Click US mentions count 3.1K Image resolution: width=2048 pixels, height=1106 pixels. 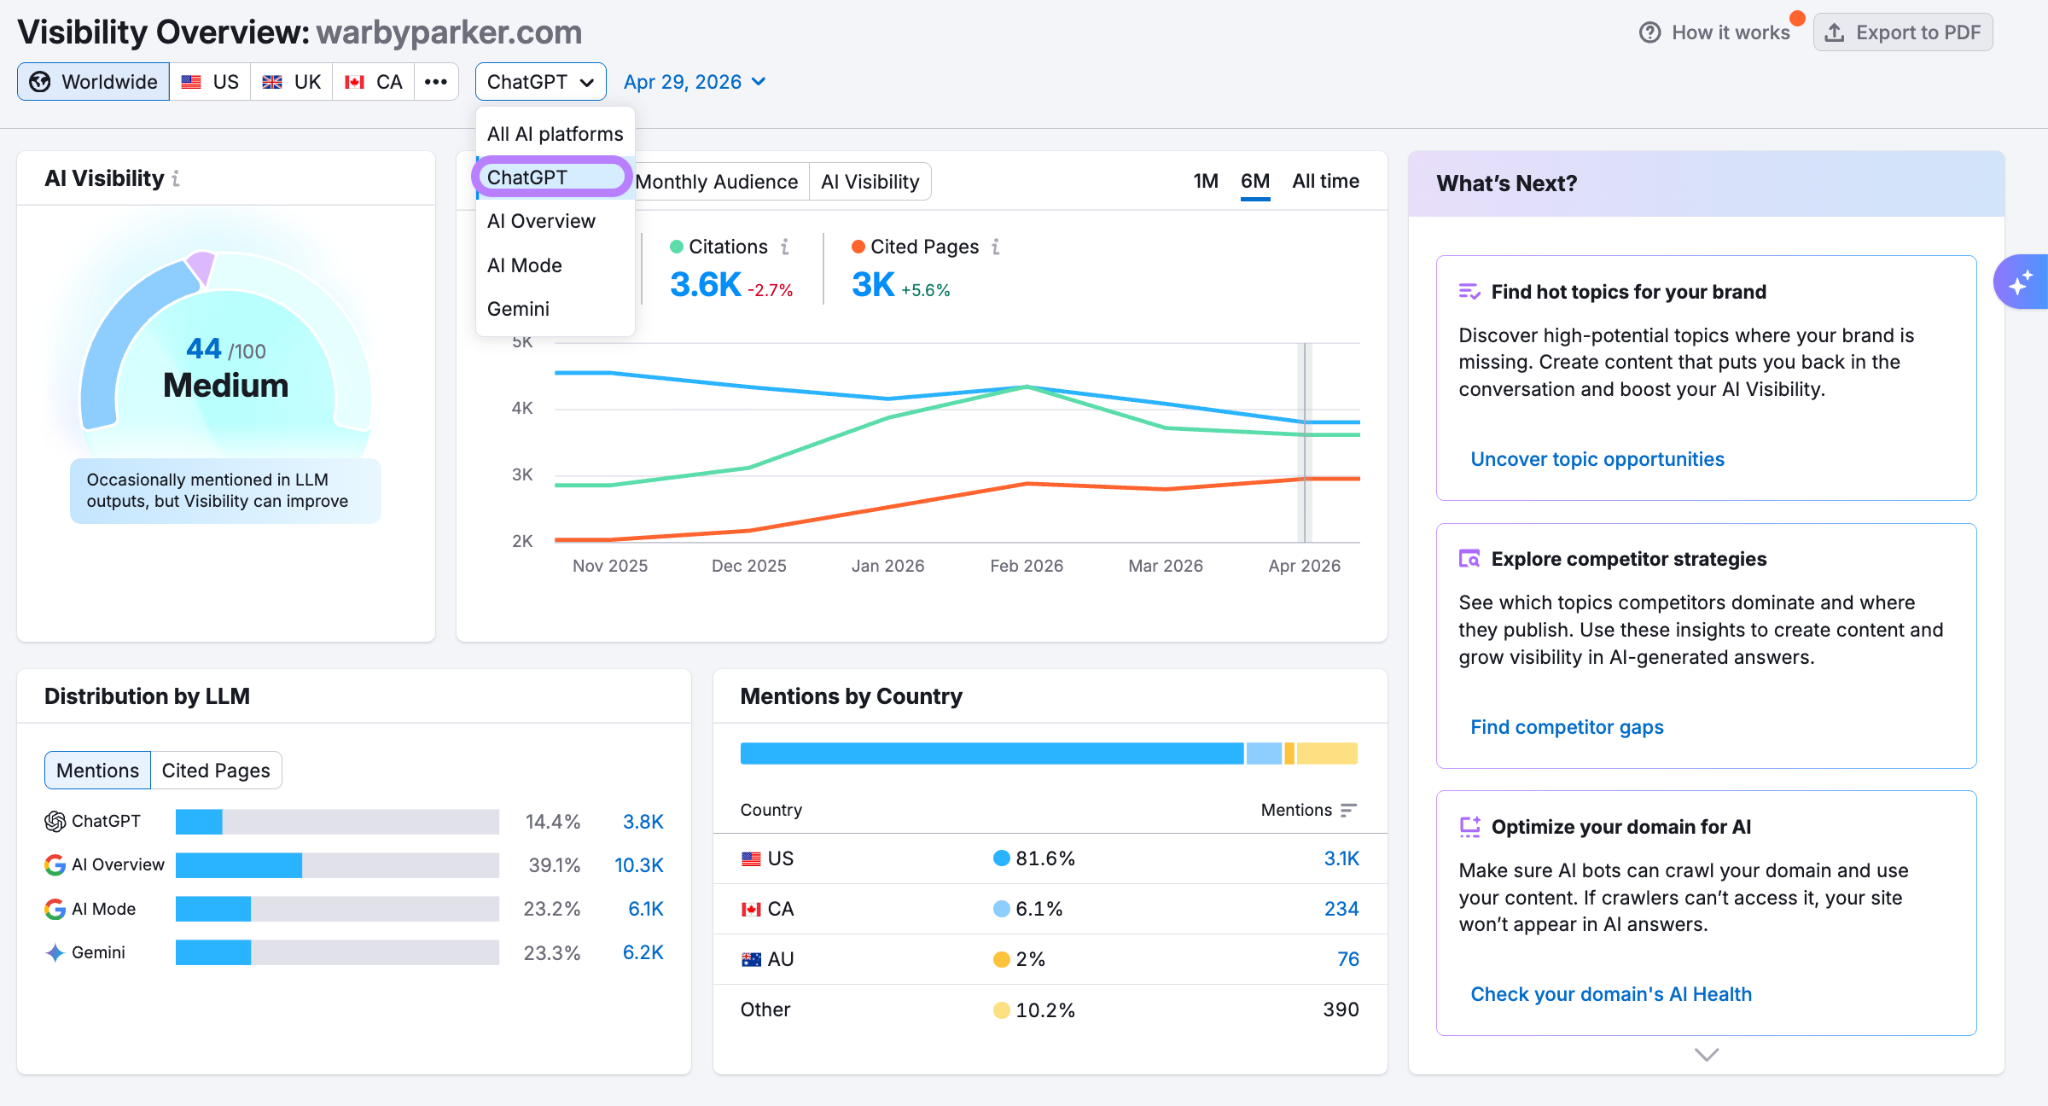point(1341,858)
